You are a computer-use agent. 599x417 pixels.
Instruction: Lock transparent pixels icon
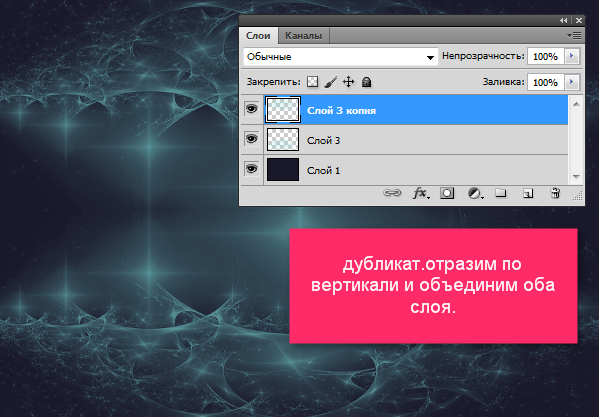[x=312, y=82]
